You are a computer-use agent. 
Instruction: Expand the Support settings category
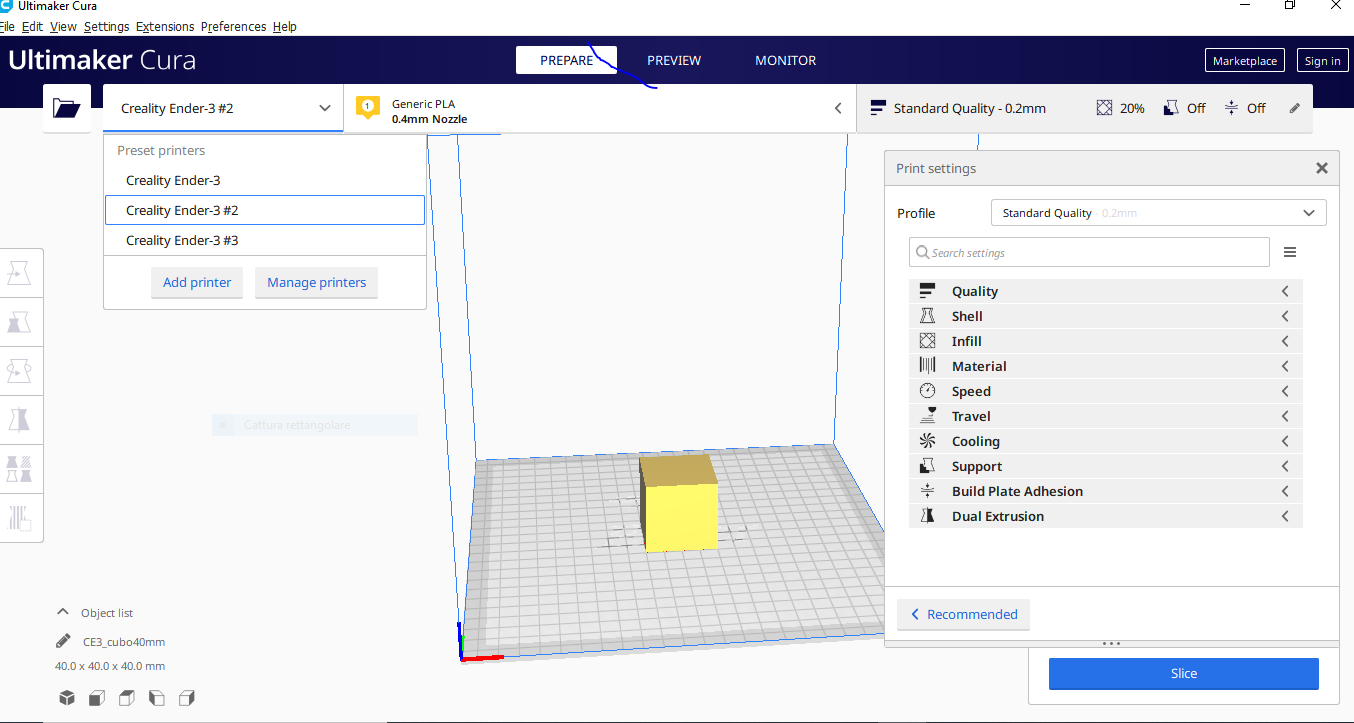coord(1106,466)
